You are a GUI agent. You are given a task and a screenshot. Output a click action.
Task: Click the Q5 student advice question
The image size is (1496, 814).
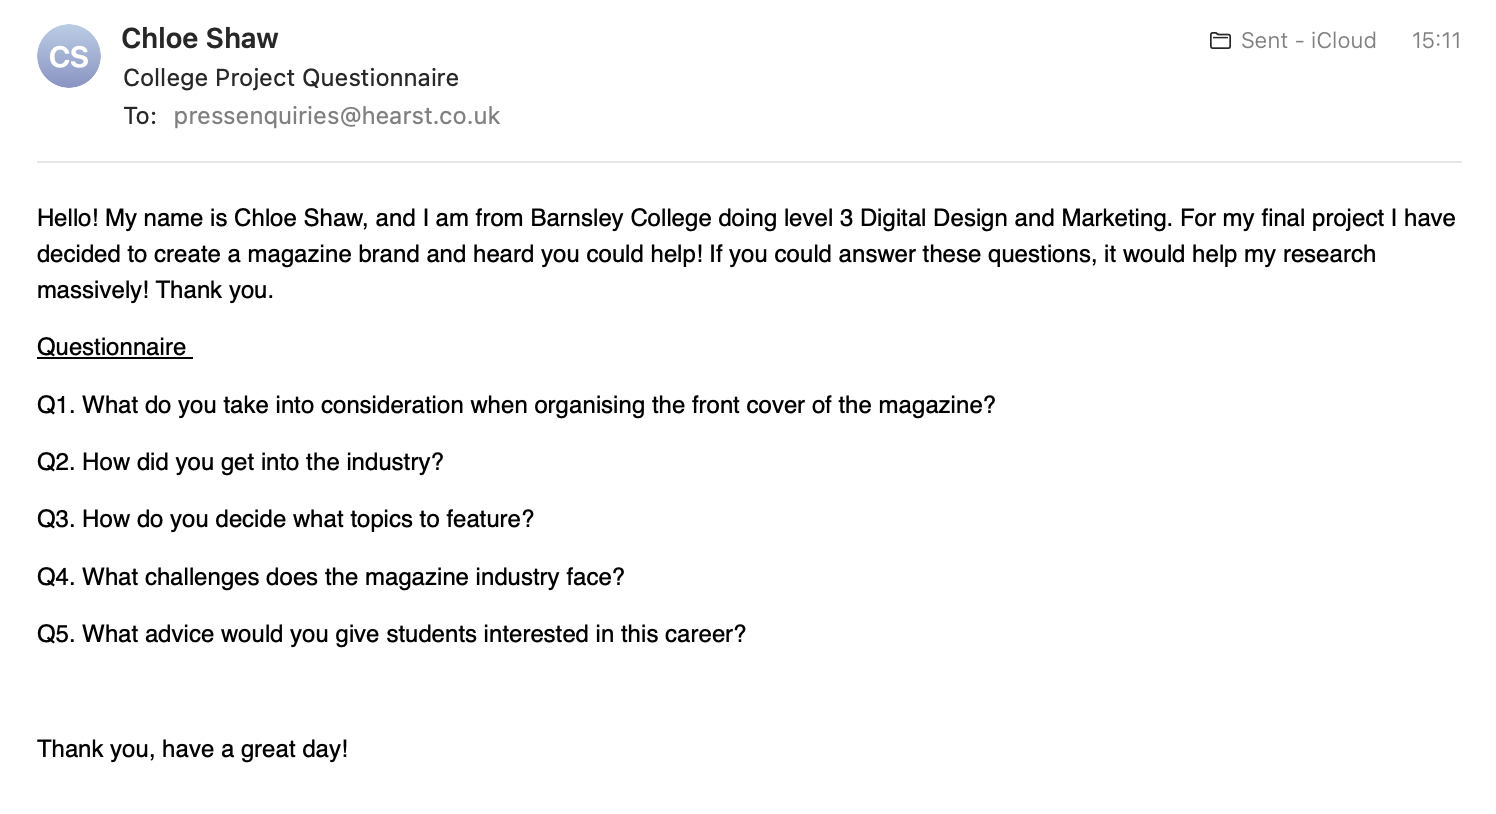pyautogui.click(x=391, y=634)
